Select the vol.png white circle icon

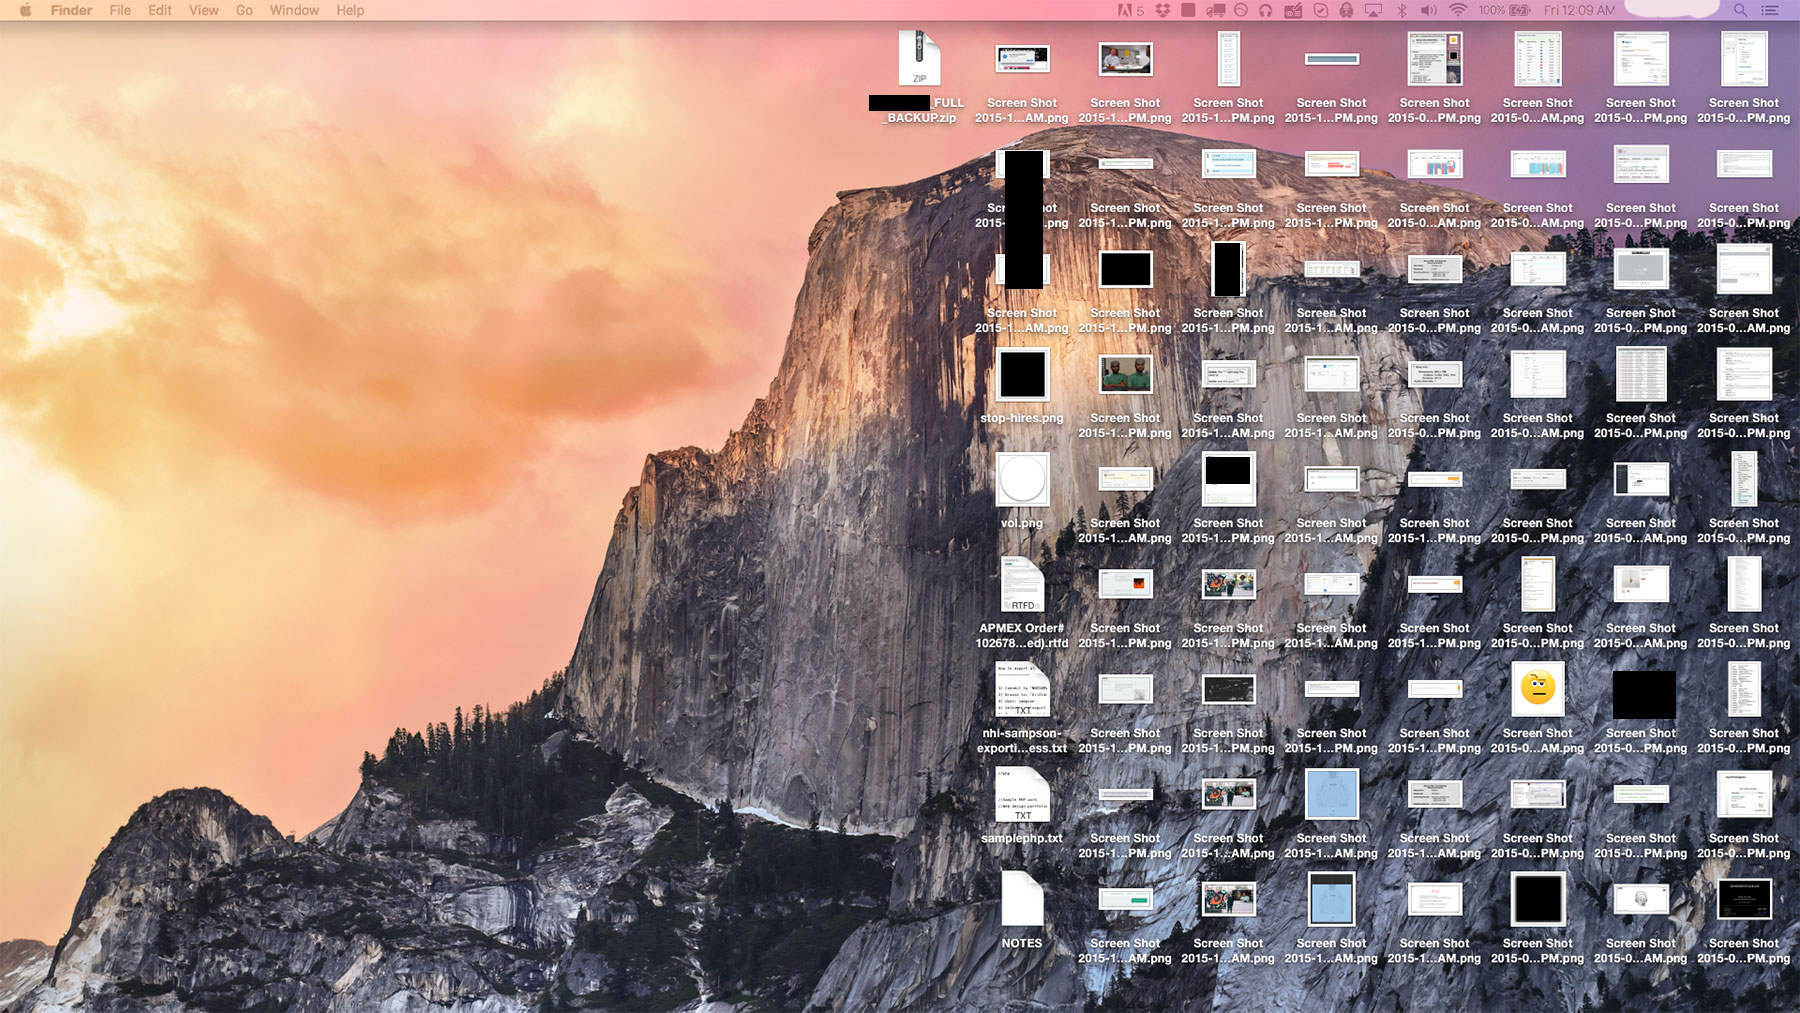tap(1022, 479)
